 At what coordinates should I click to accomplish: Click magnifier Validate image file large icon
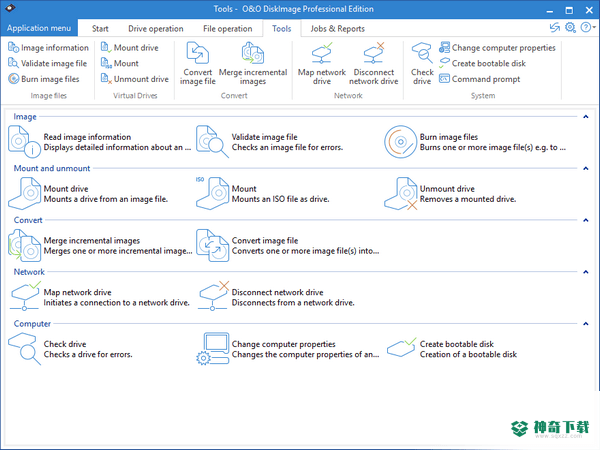(x=212, y=142)
